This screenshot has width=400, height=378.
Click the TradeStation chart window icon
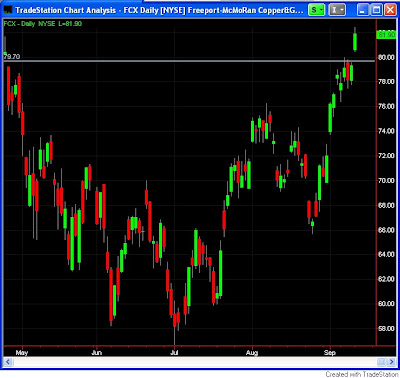(x=8, y=10)
